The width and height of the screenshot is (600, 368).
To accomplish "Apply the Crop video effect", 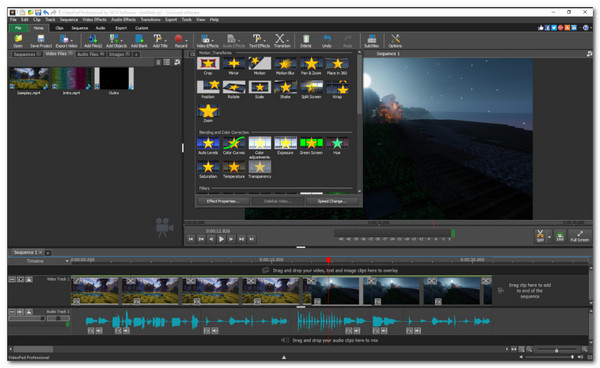I will click(208, 66).
